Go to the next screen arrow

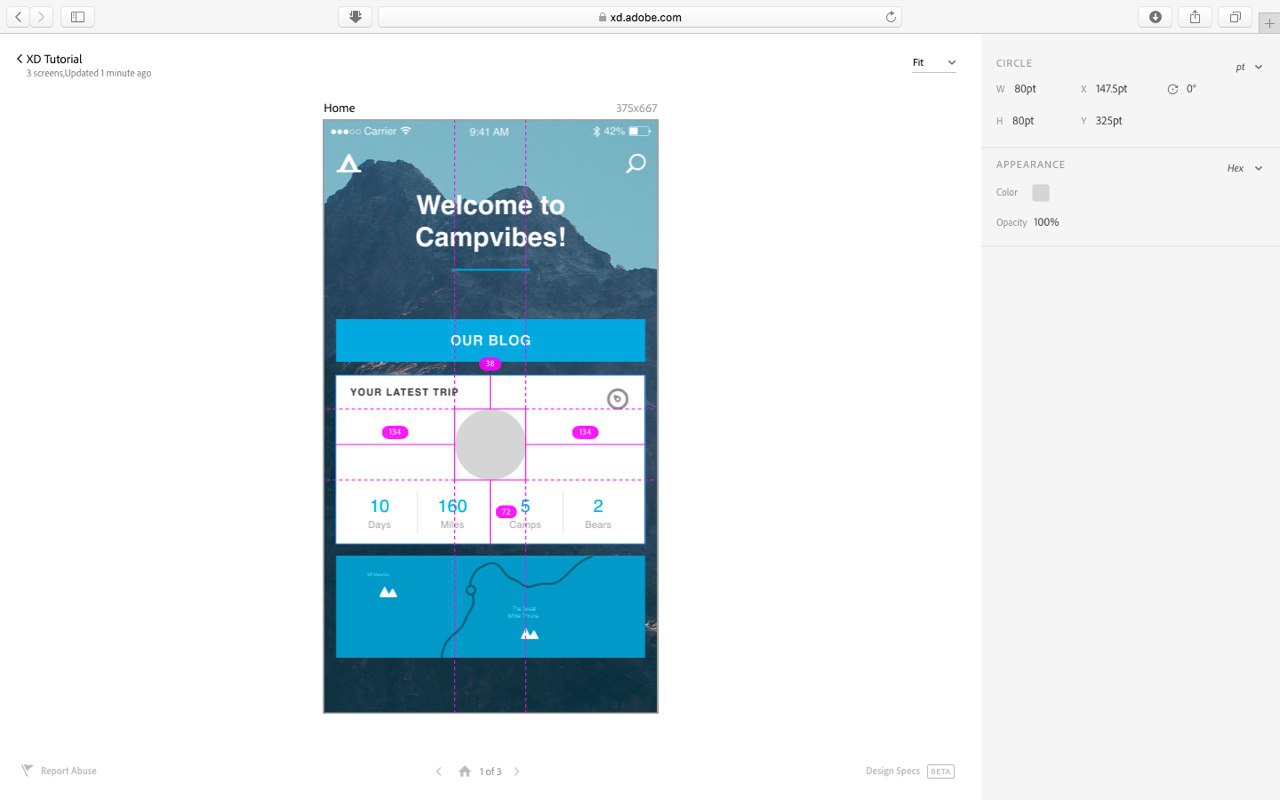(x=516, y=771)
